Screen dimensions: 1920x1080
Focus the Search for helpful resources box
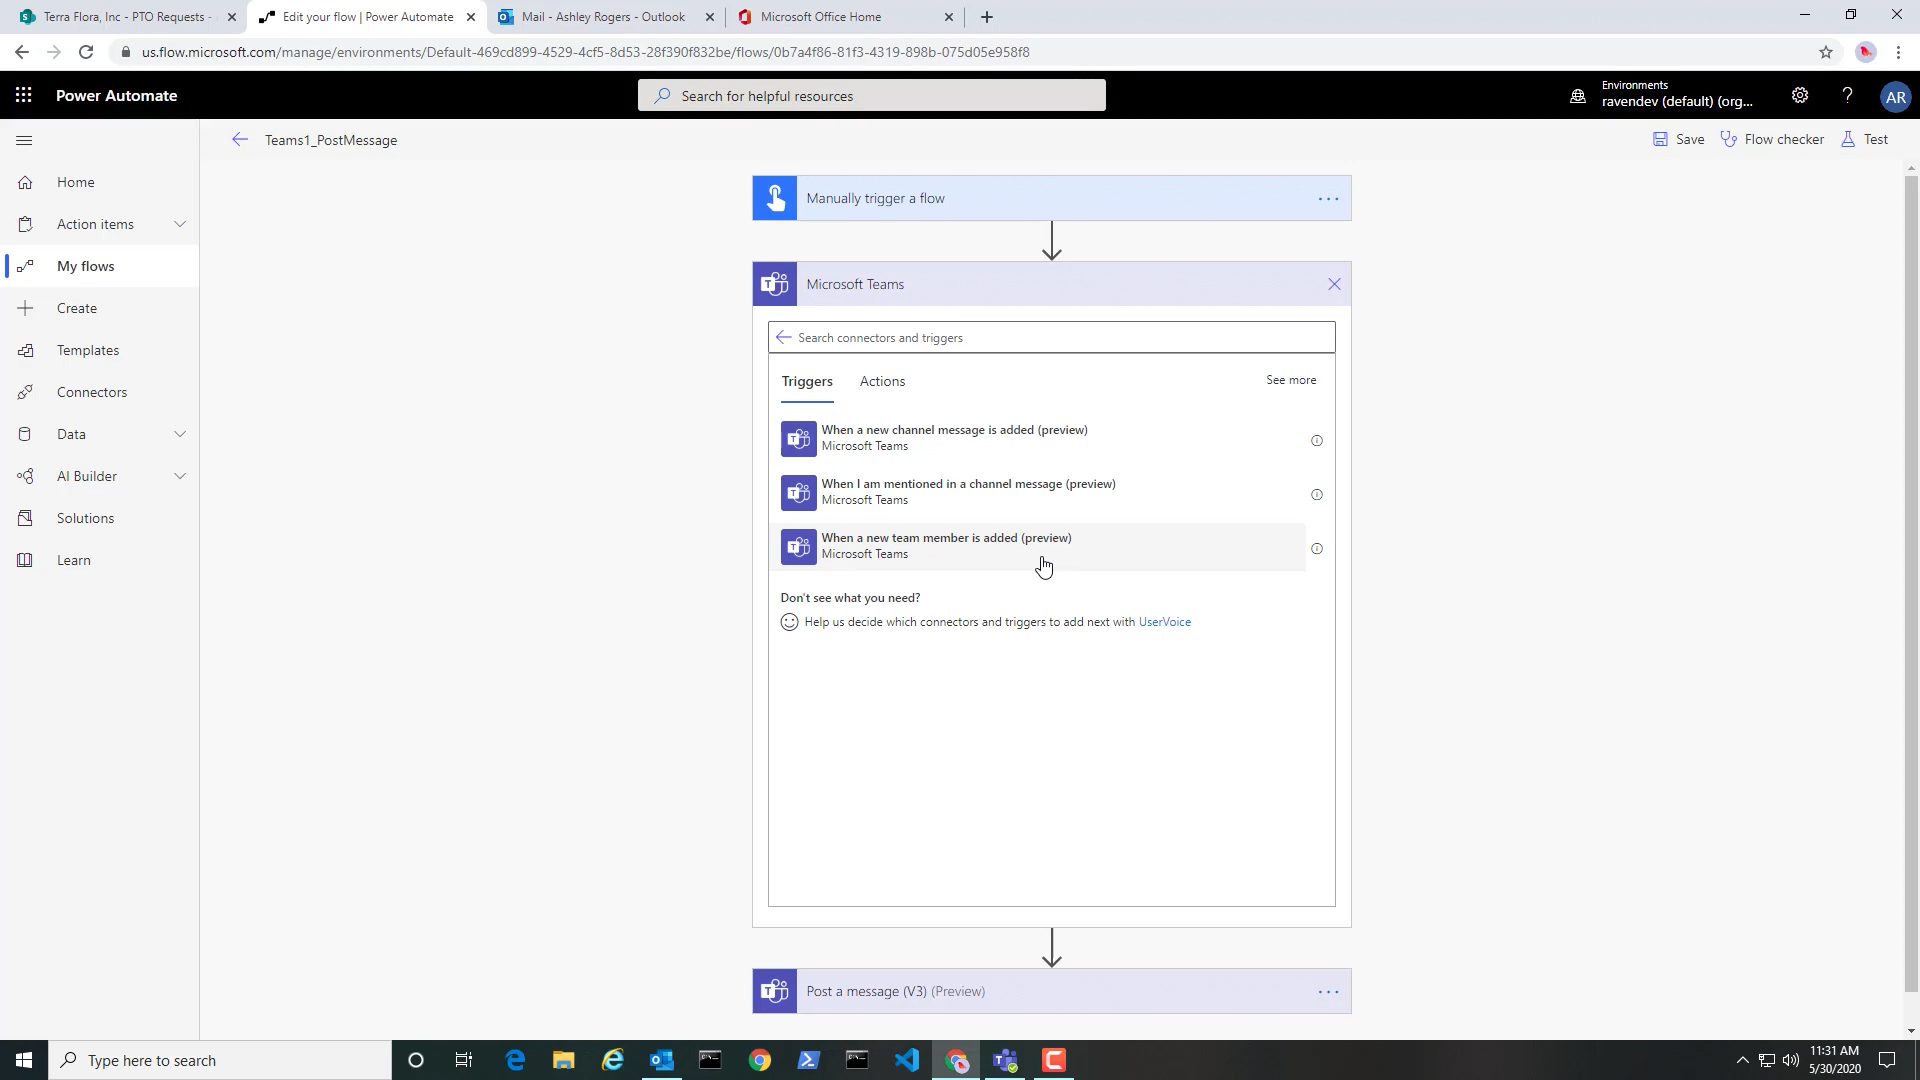click(872, 96)
